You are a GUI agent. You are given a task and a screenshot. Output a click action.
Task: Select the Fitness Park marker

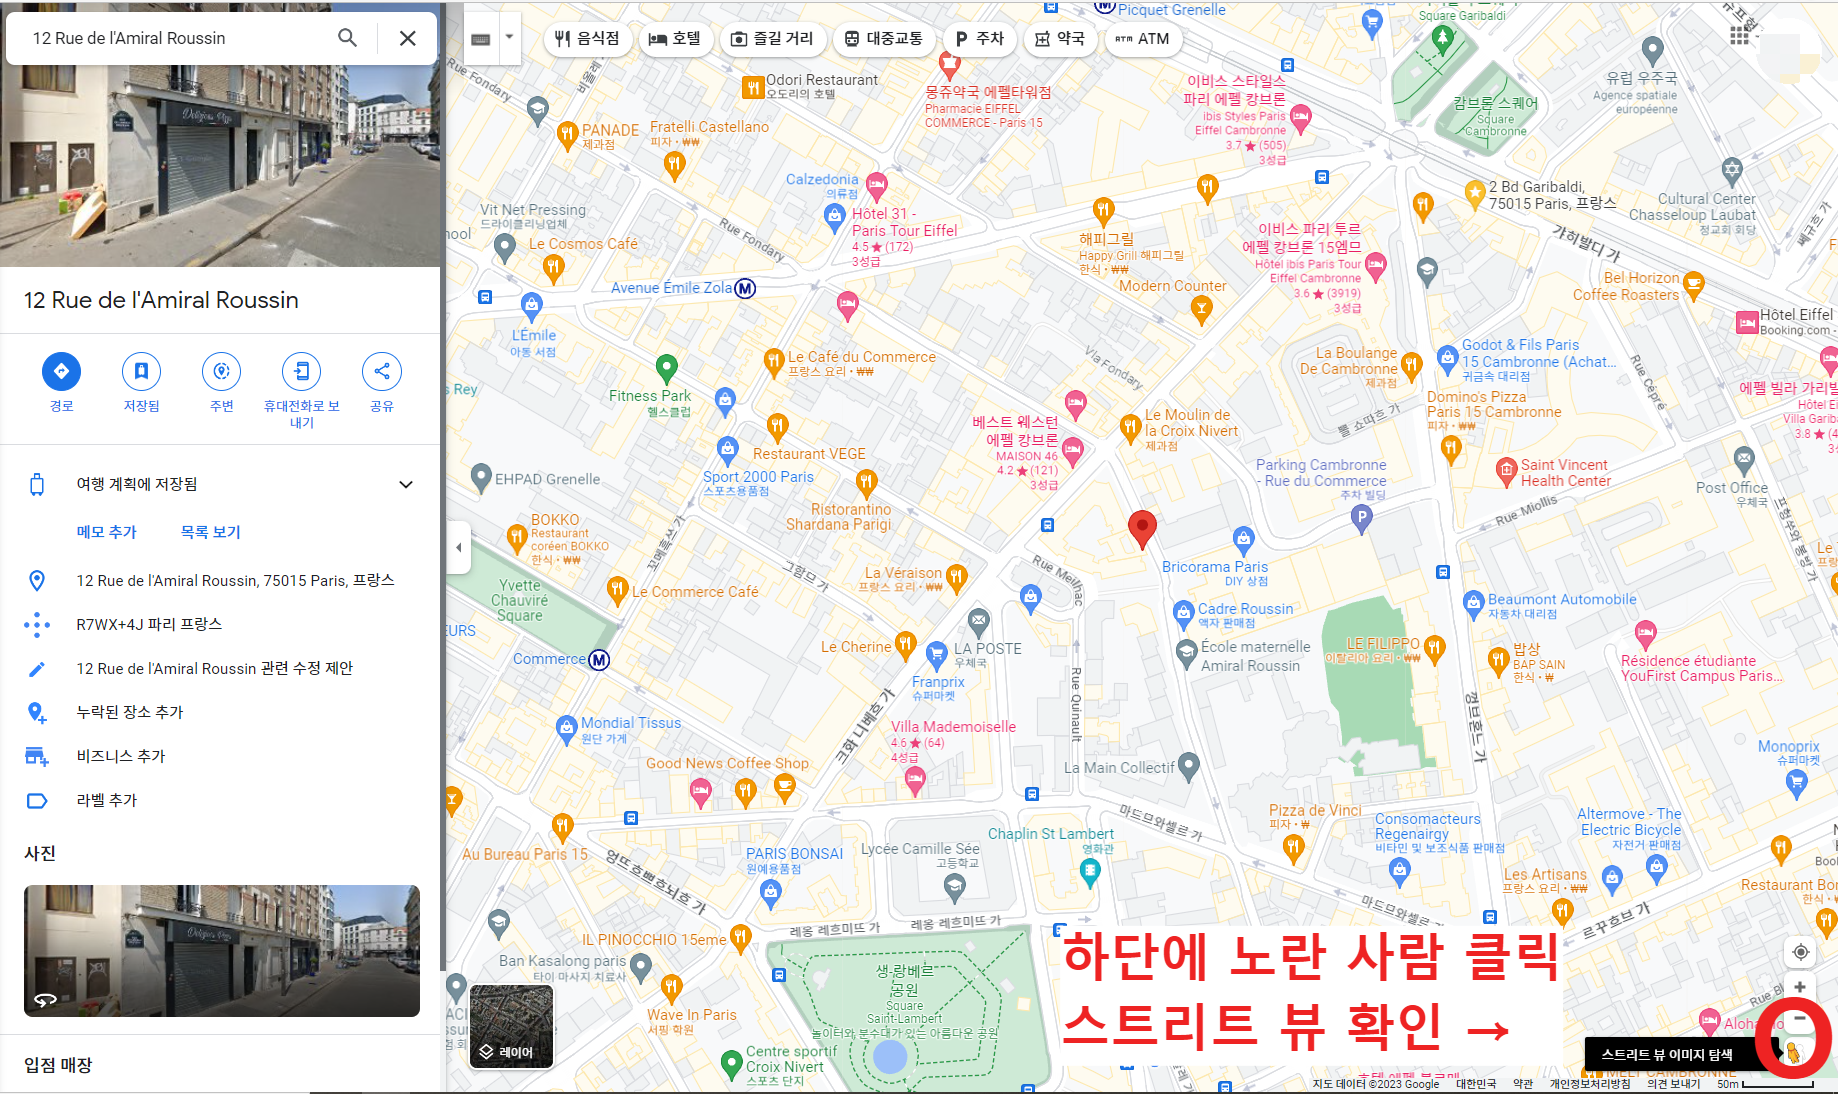tap(666, 369)
